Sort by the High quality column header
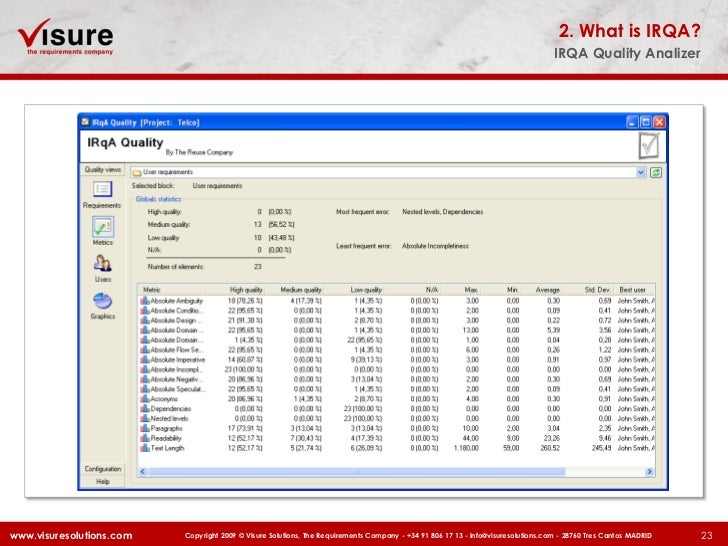Viewport: 728px width, 546px height. (x=236, y=290)
